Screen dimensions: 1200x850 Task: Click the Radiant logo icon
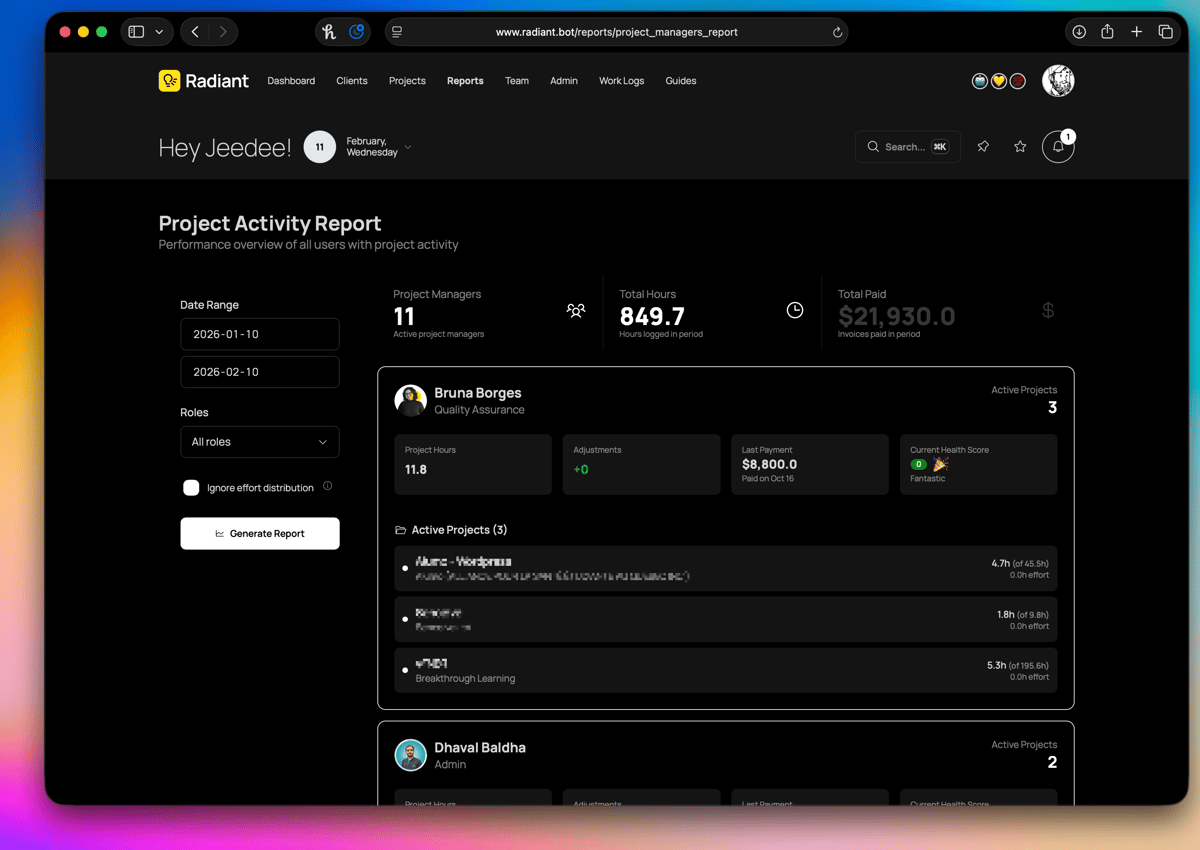[169, 81]
